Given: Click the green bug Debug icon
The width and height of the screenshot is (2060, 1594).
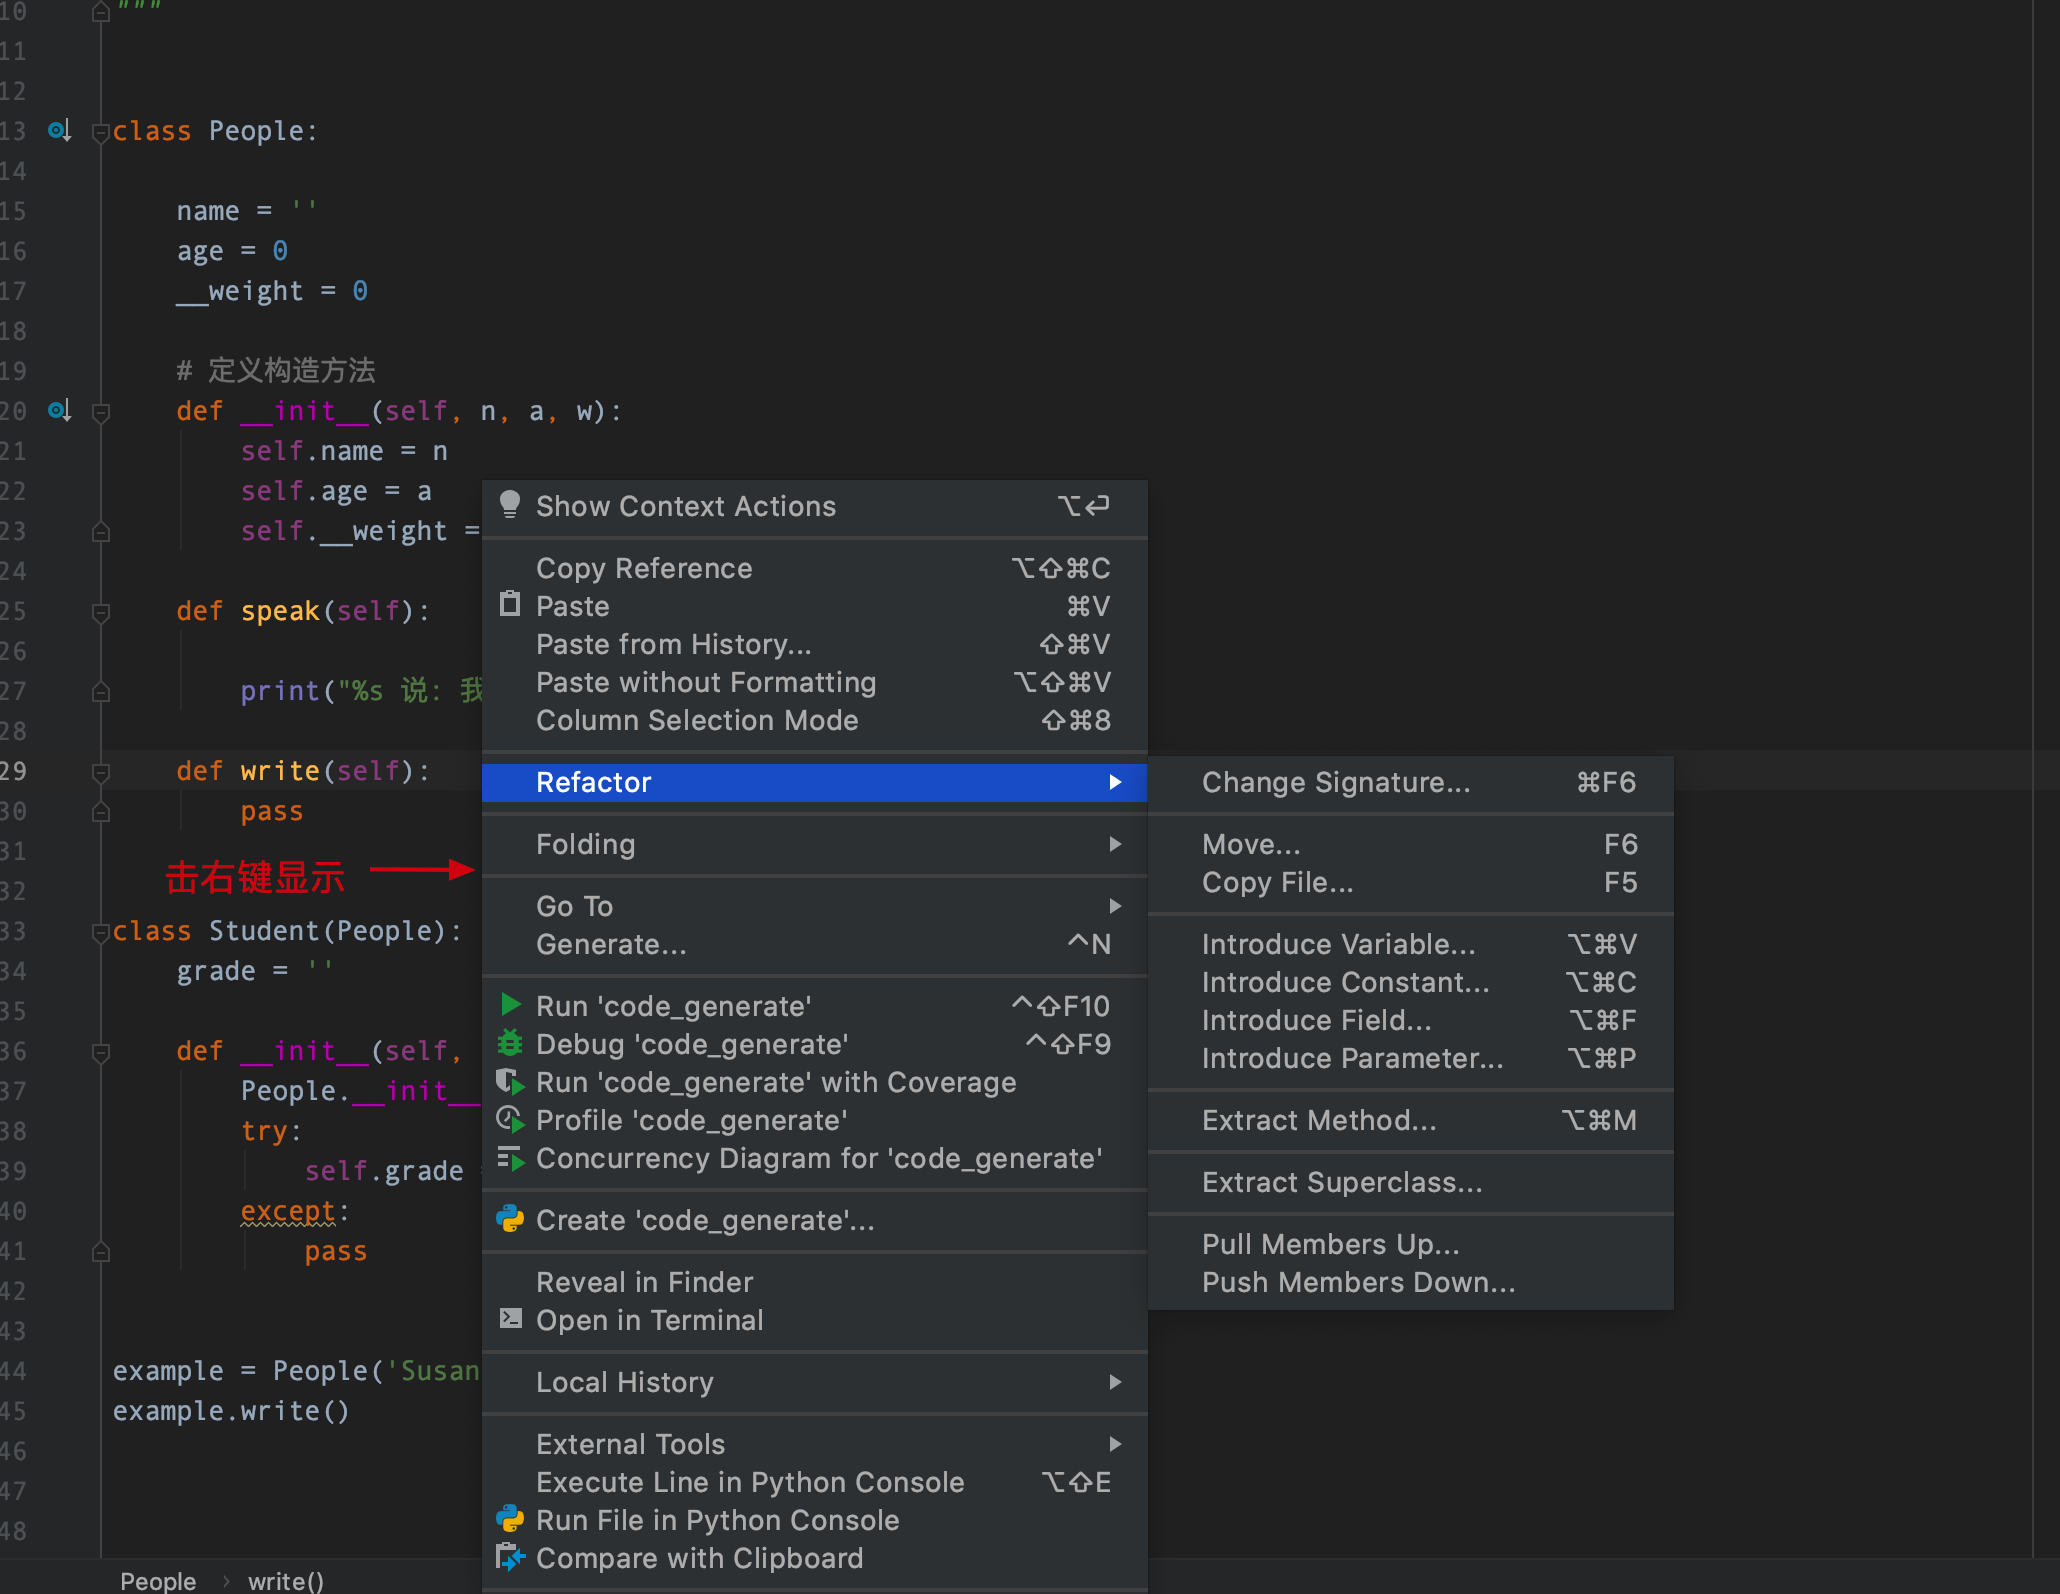Looking at the screenshot, I should (x=510, y=1043).
